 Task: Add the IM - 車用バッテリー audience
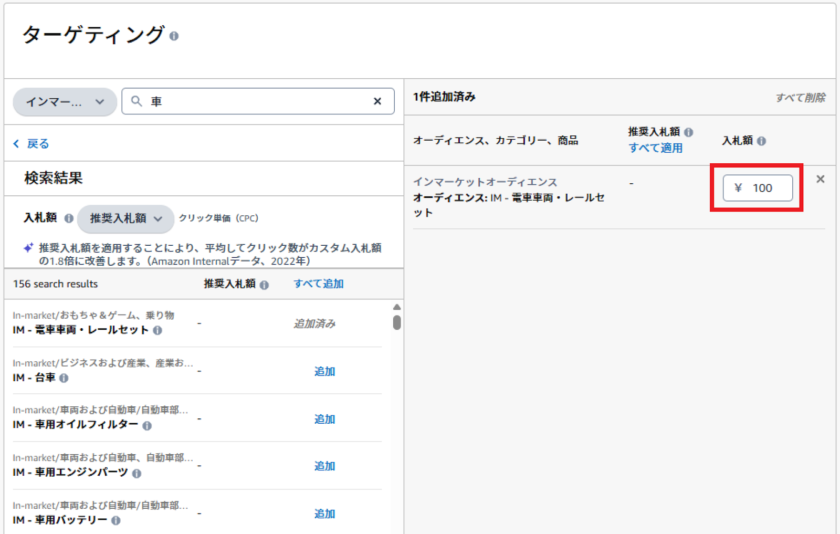[x=324, y=514]
